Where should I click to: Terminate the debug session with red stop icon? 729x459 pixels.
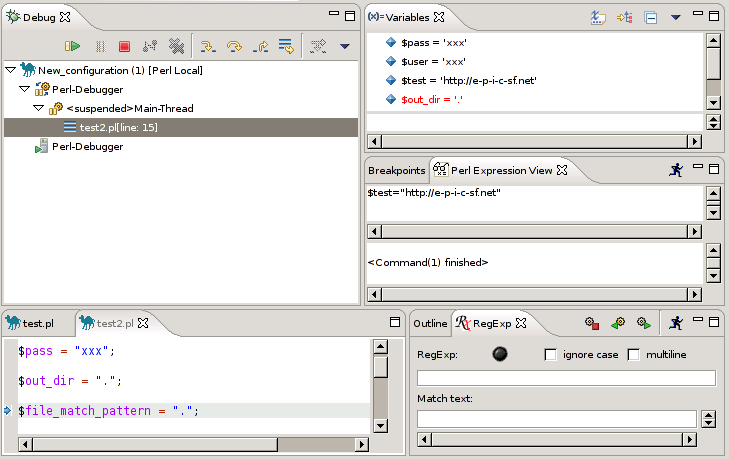(124, 46)
